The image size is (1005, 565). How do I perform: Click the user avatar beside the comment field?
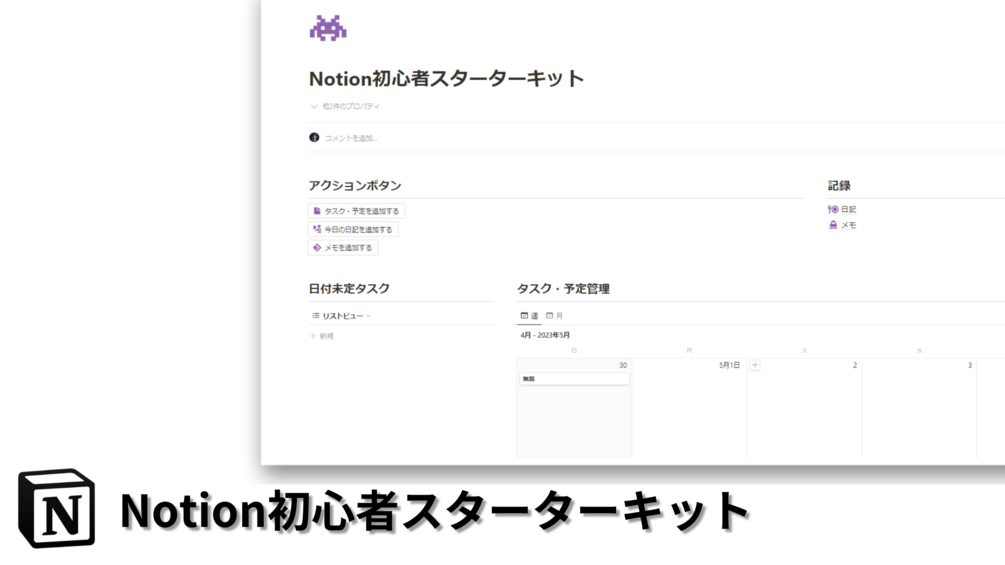pyautogui.click(x=314, y=137)
